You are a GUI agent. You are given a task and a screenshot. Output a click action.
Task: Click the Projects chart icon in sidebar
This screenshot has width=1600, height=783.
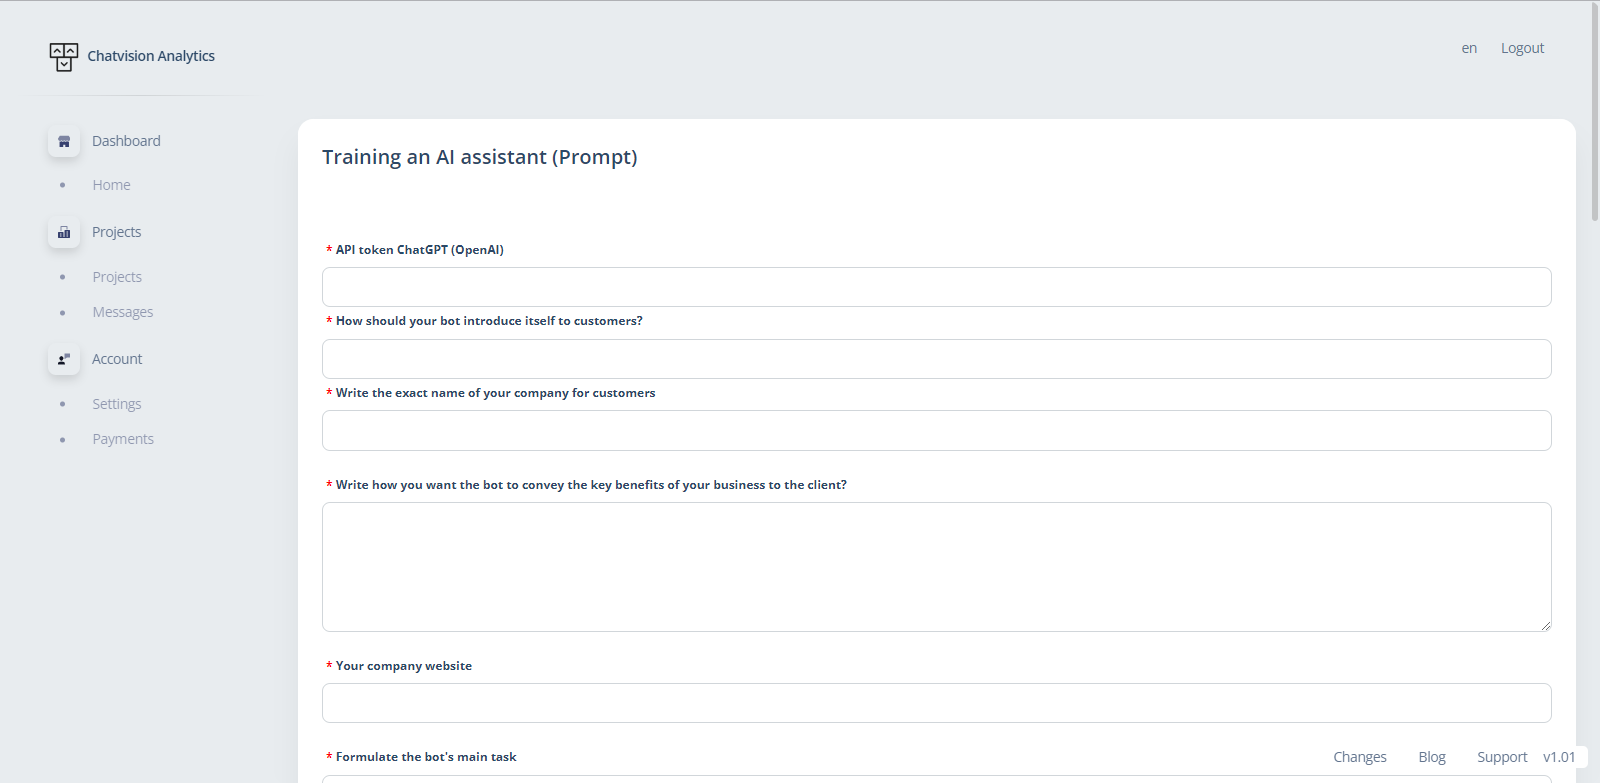[x=64, y=232]
